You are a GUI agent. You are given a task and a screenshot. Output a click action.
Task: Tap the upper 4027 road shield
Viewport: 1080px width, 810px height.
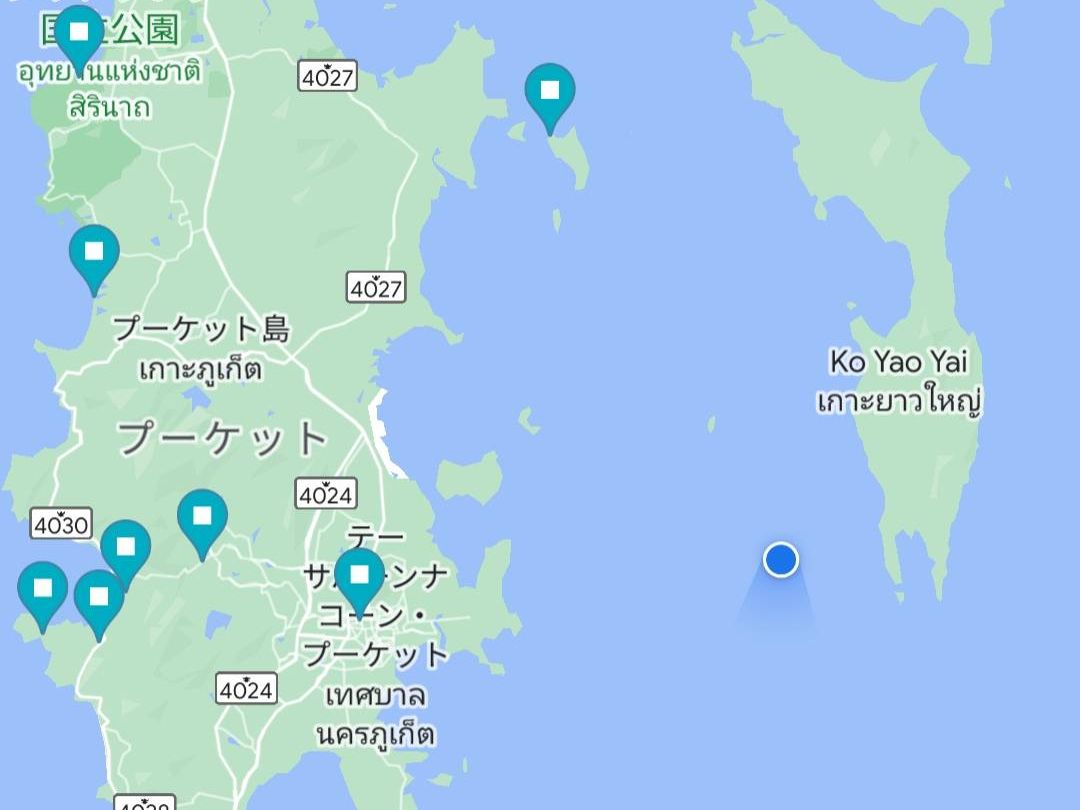[329, 76]
